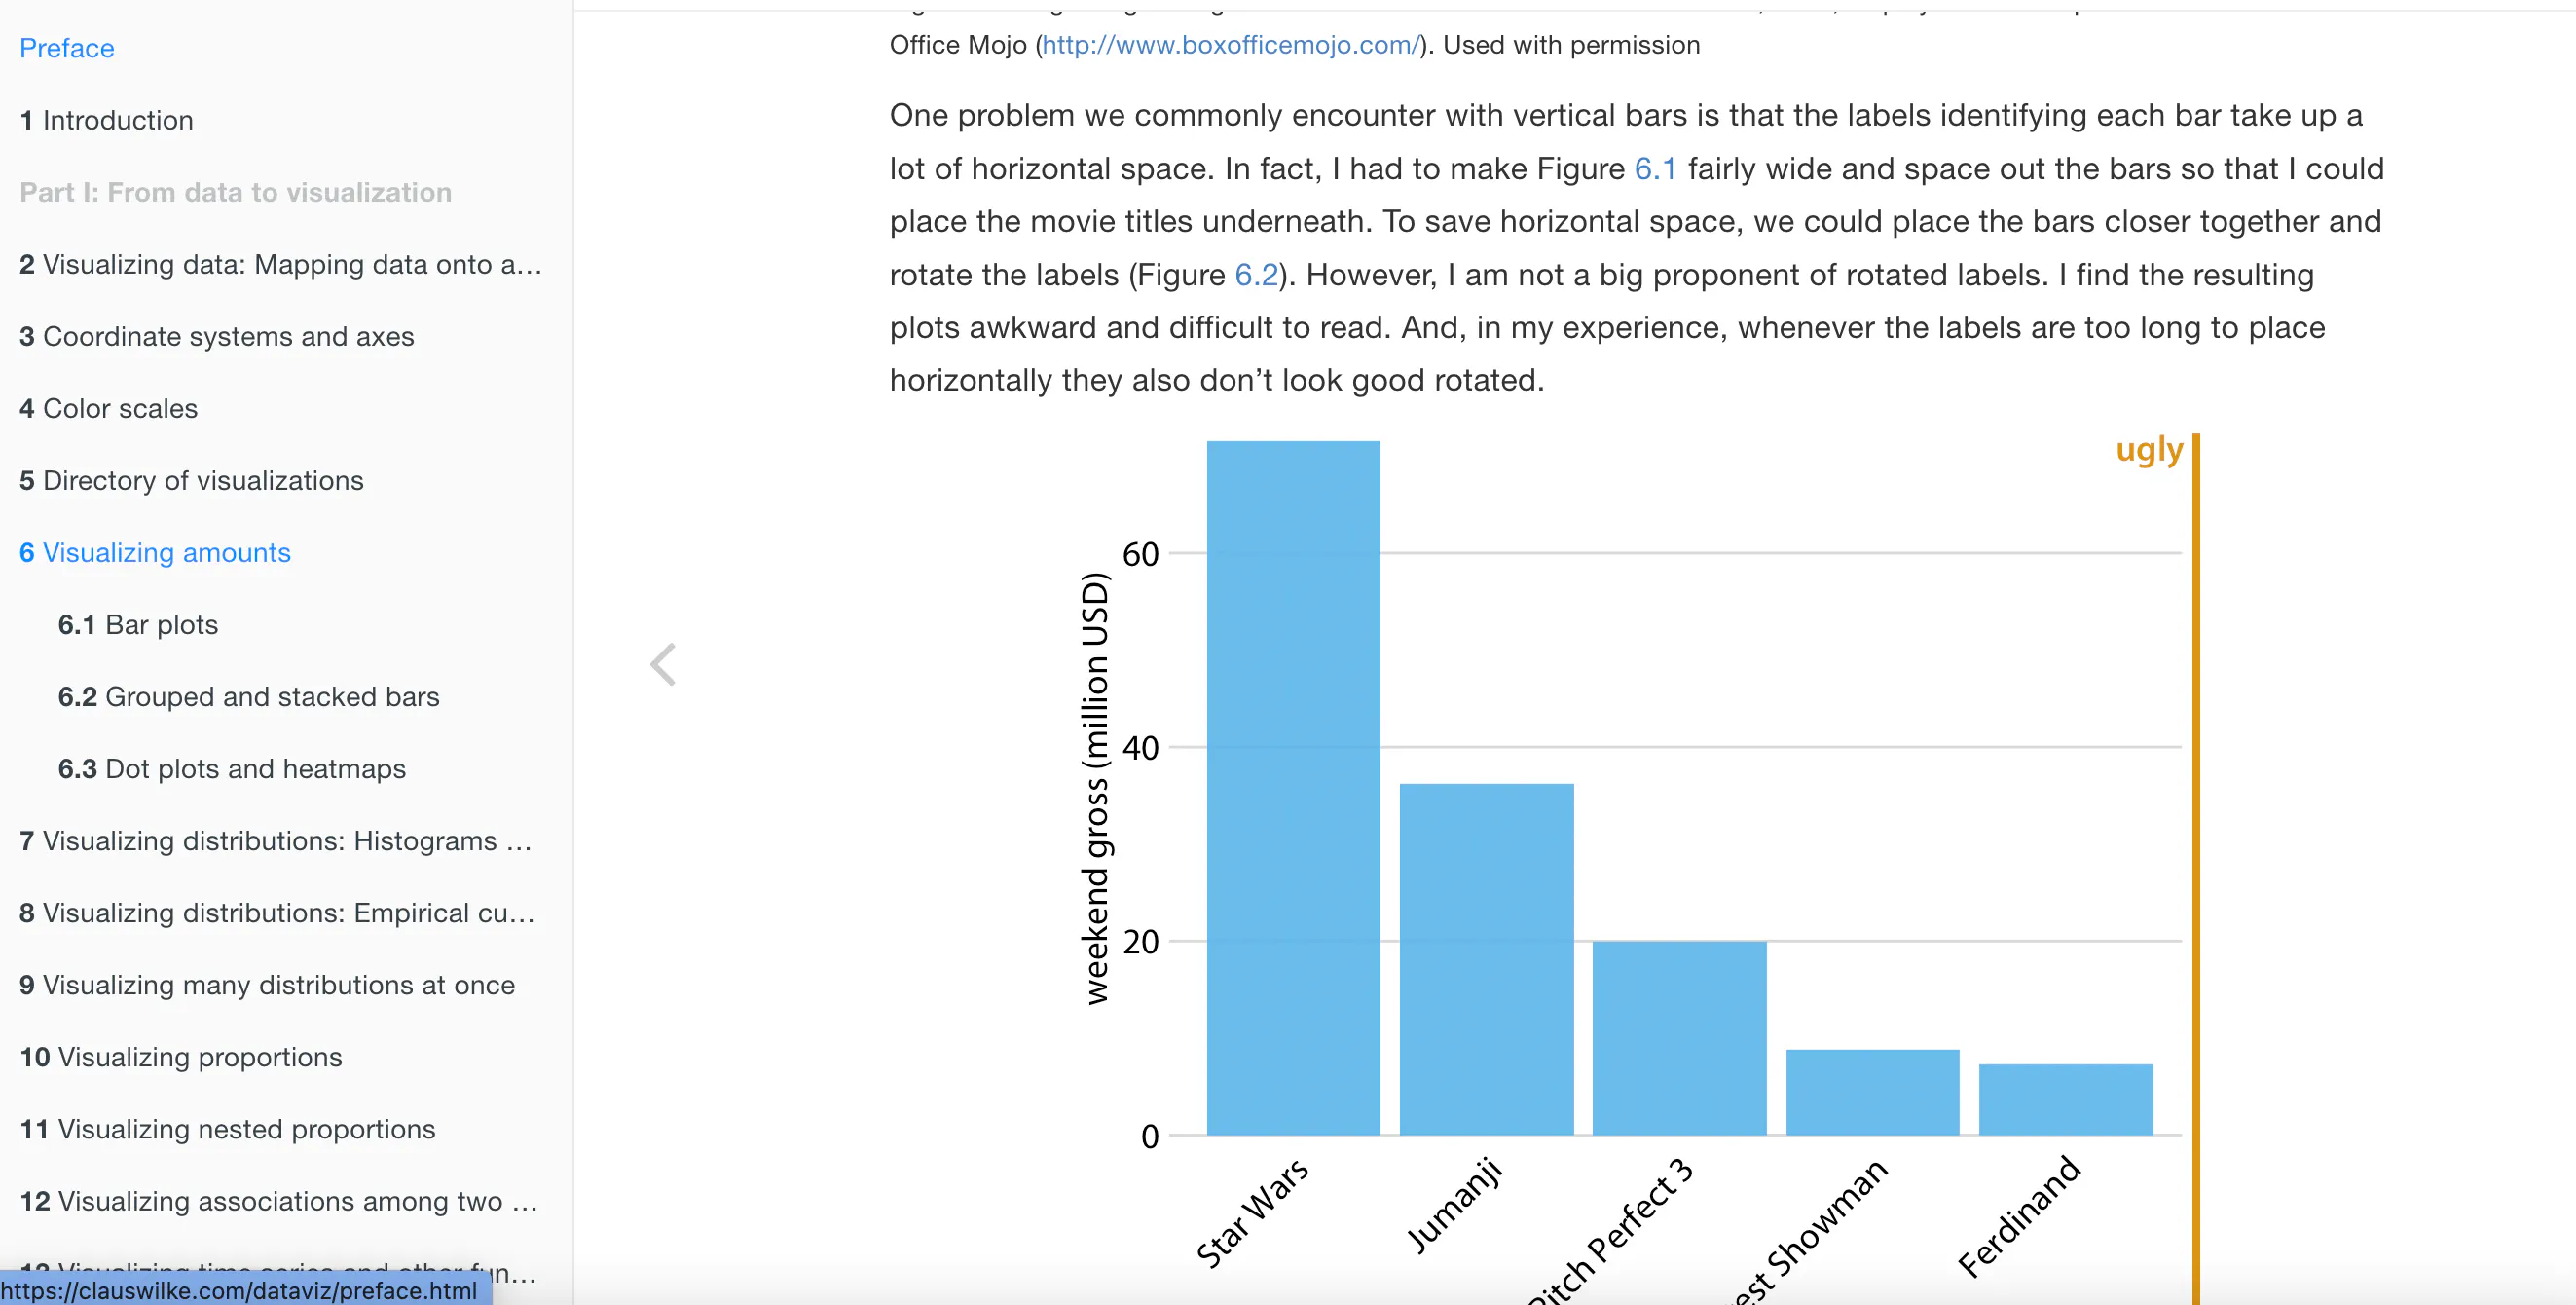Open section 6.2 Grouped and stacked bars
This screenshot has height=1305, width=2576.
(x=248, y=697)
